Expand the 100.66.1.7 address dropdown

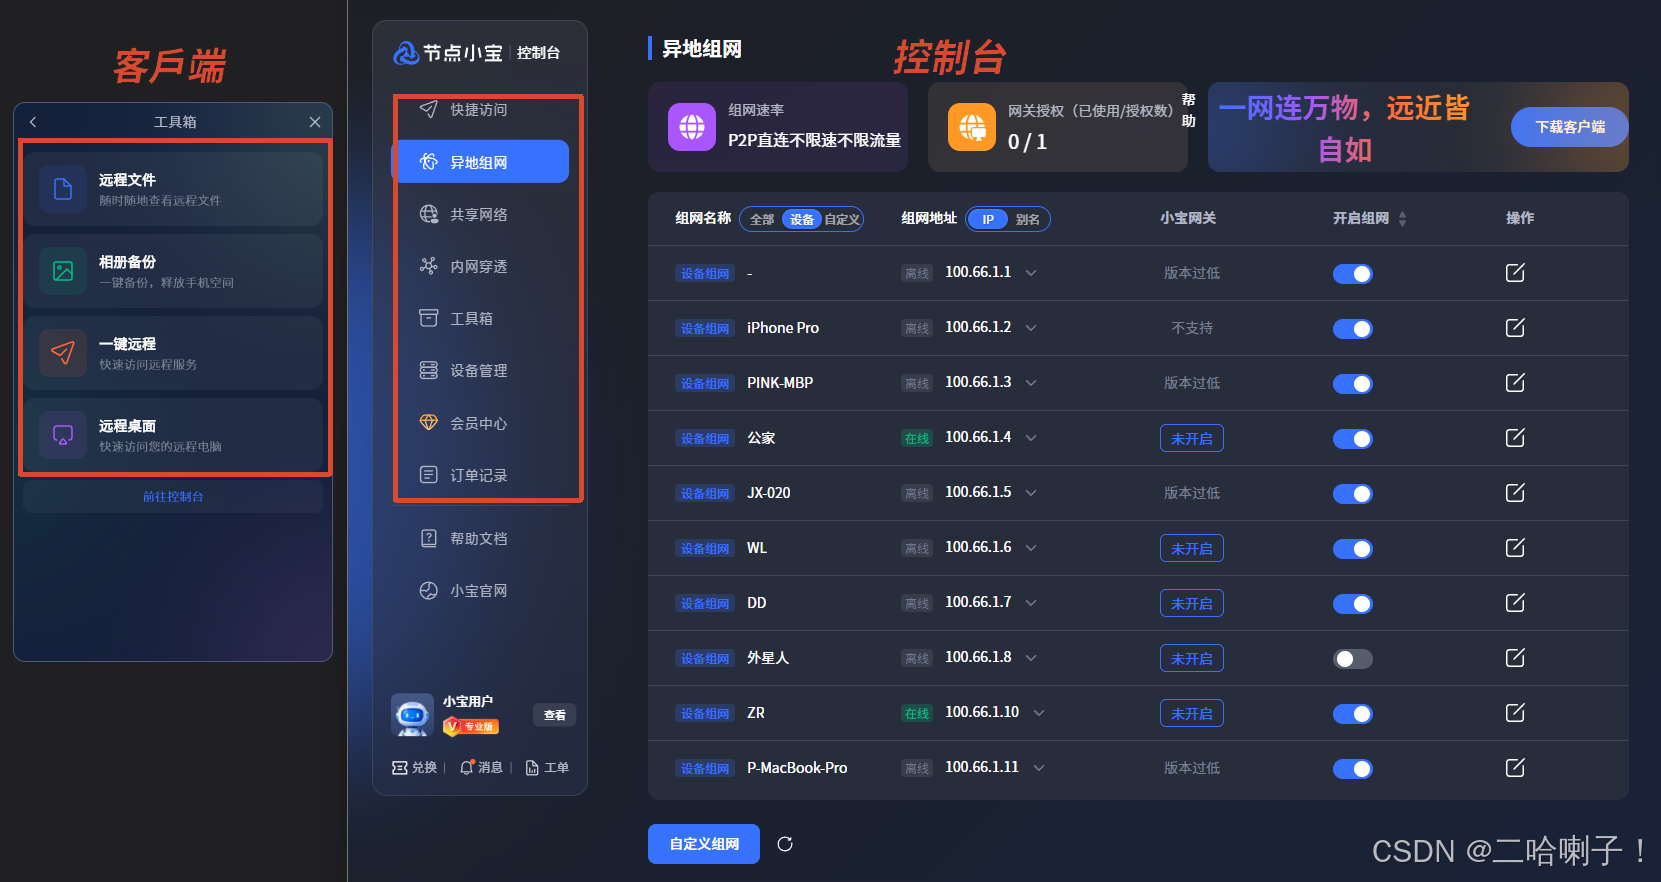point(1031,603)
